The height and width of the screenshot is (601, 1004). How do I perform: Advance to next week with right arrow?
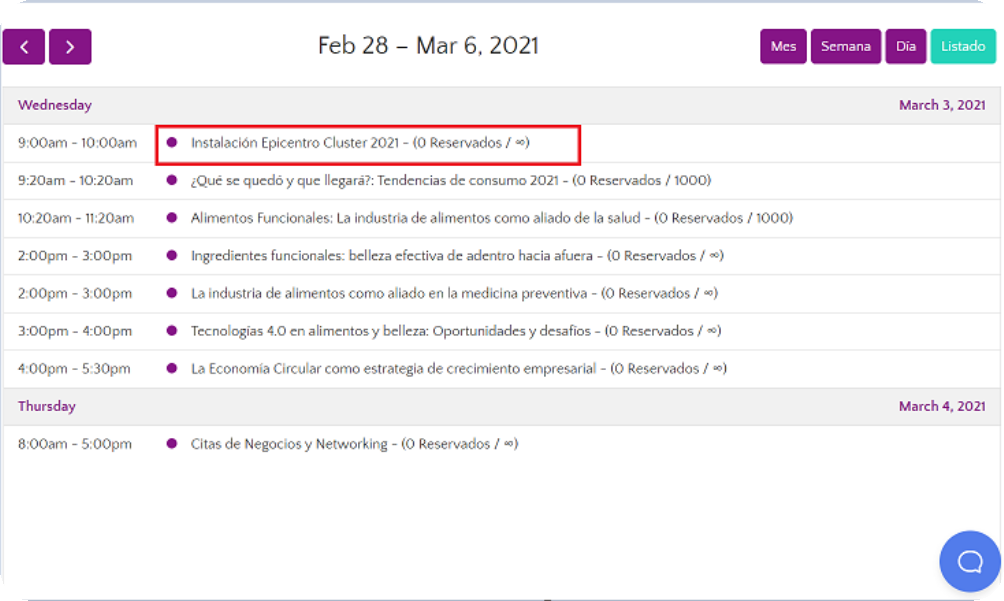(70, 47)
